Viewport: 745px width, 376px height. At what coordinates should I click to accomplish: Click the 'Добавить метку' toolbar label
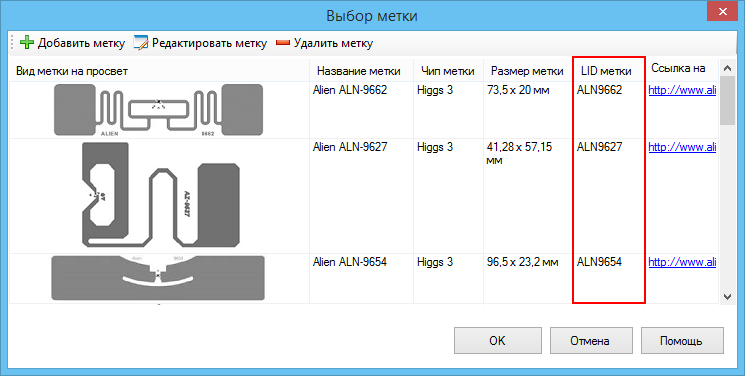pyautogui.click(x=81, y=43)
